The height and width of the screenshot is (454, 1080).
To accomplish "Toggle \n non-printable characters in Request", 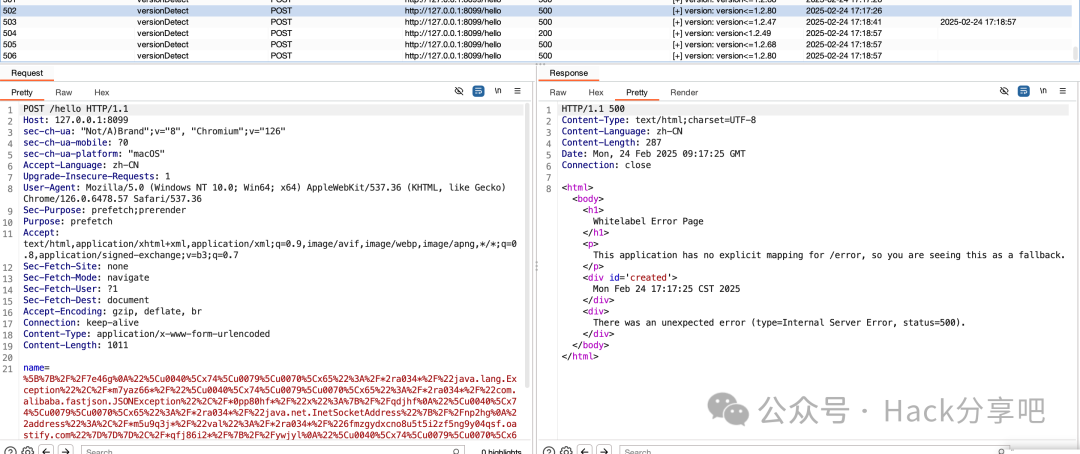I will (498, 92).
